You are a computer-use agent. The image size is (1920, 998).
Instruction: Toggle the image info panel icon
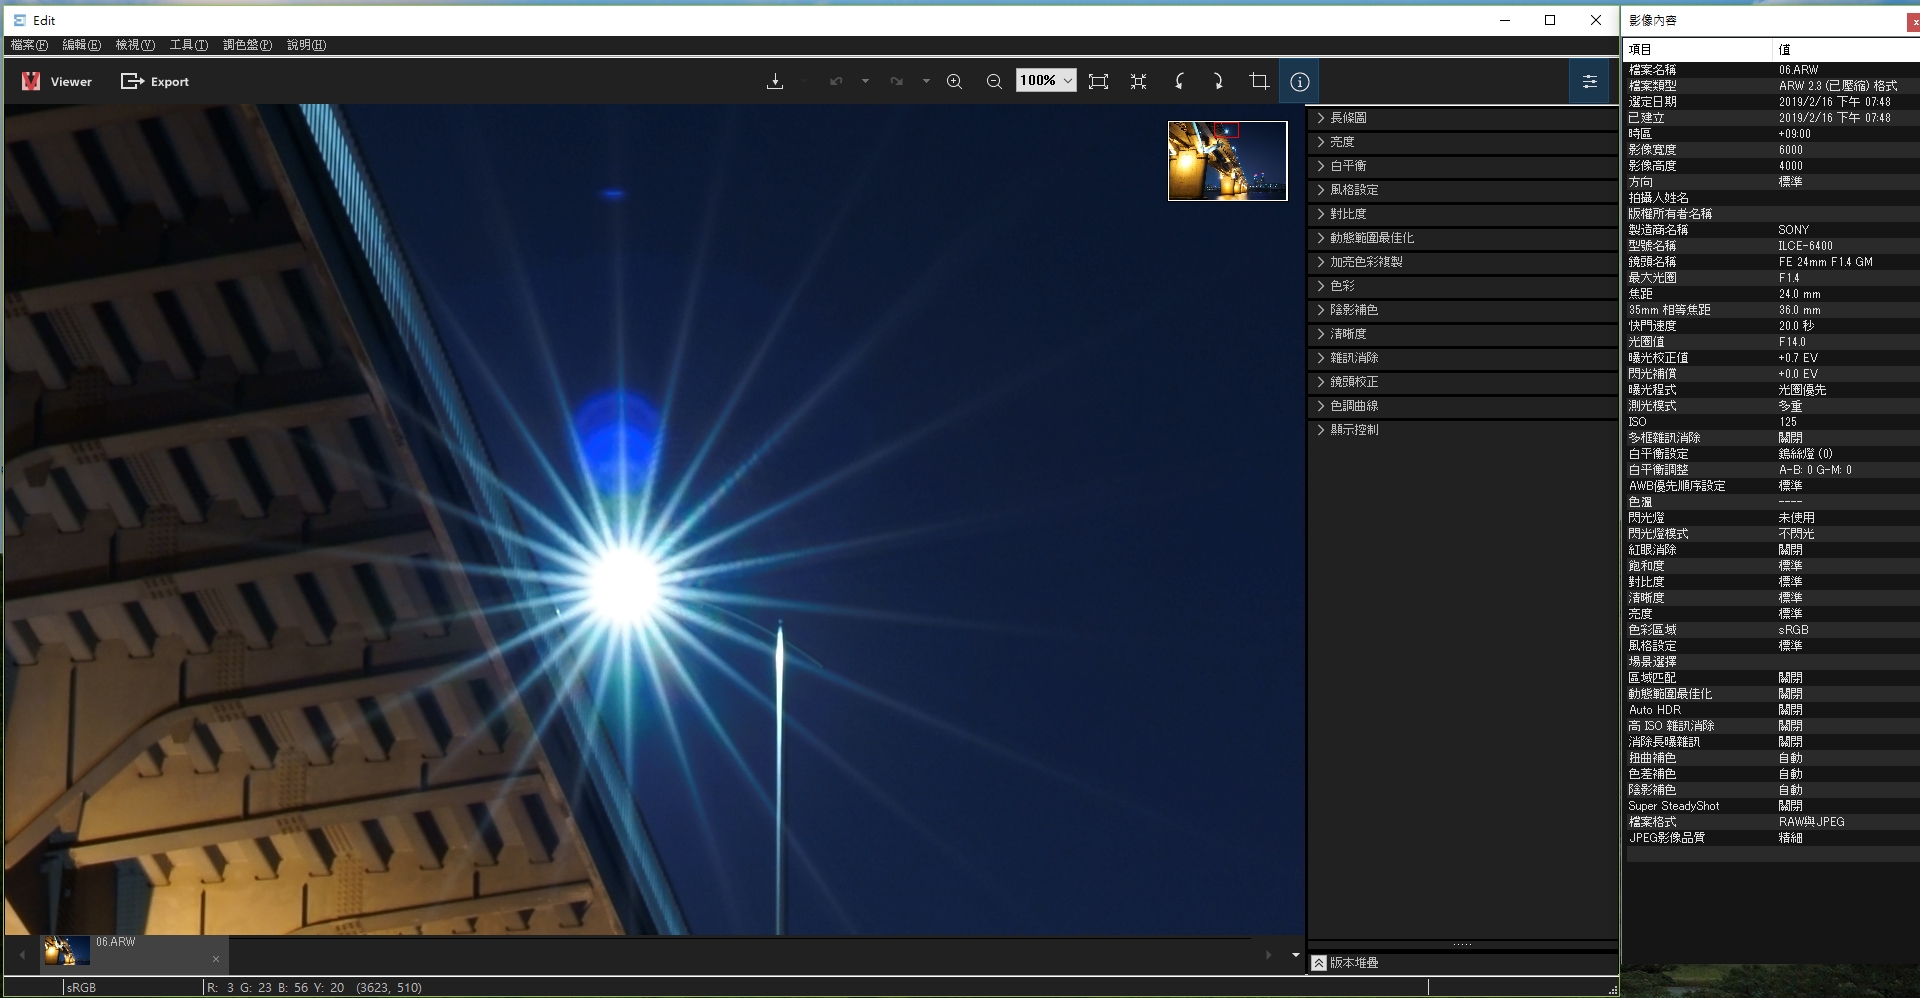coord(1299,82)
